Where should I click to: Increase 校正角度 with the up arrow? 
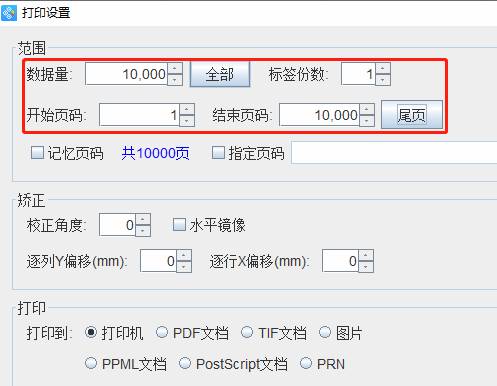pyautogui.click(x=143, y=219)
